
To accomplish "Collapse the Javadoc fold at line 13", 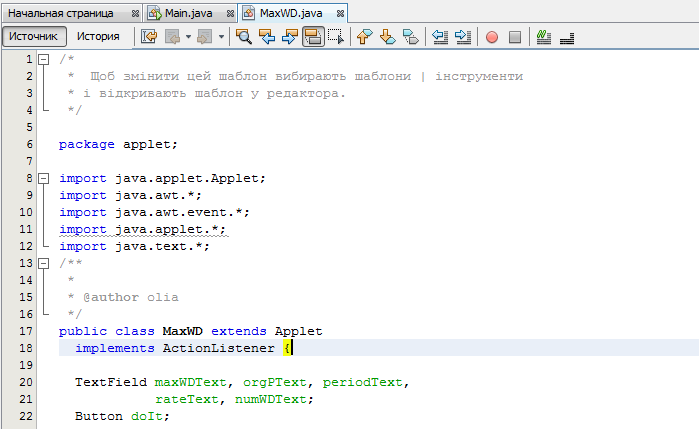I will tap(43, 264).
